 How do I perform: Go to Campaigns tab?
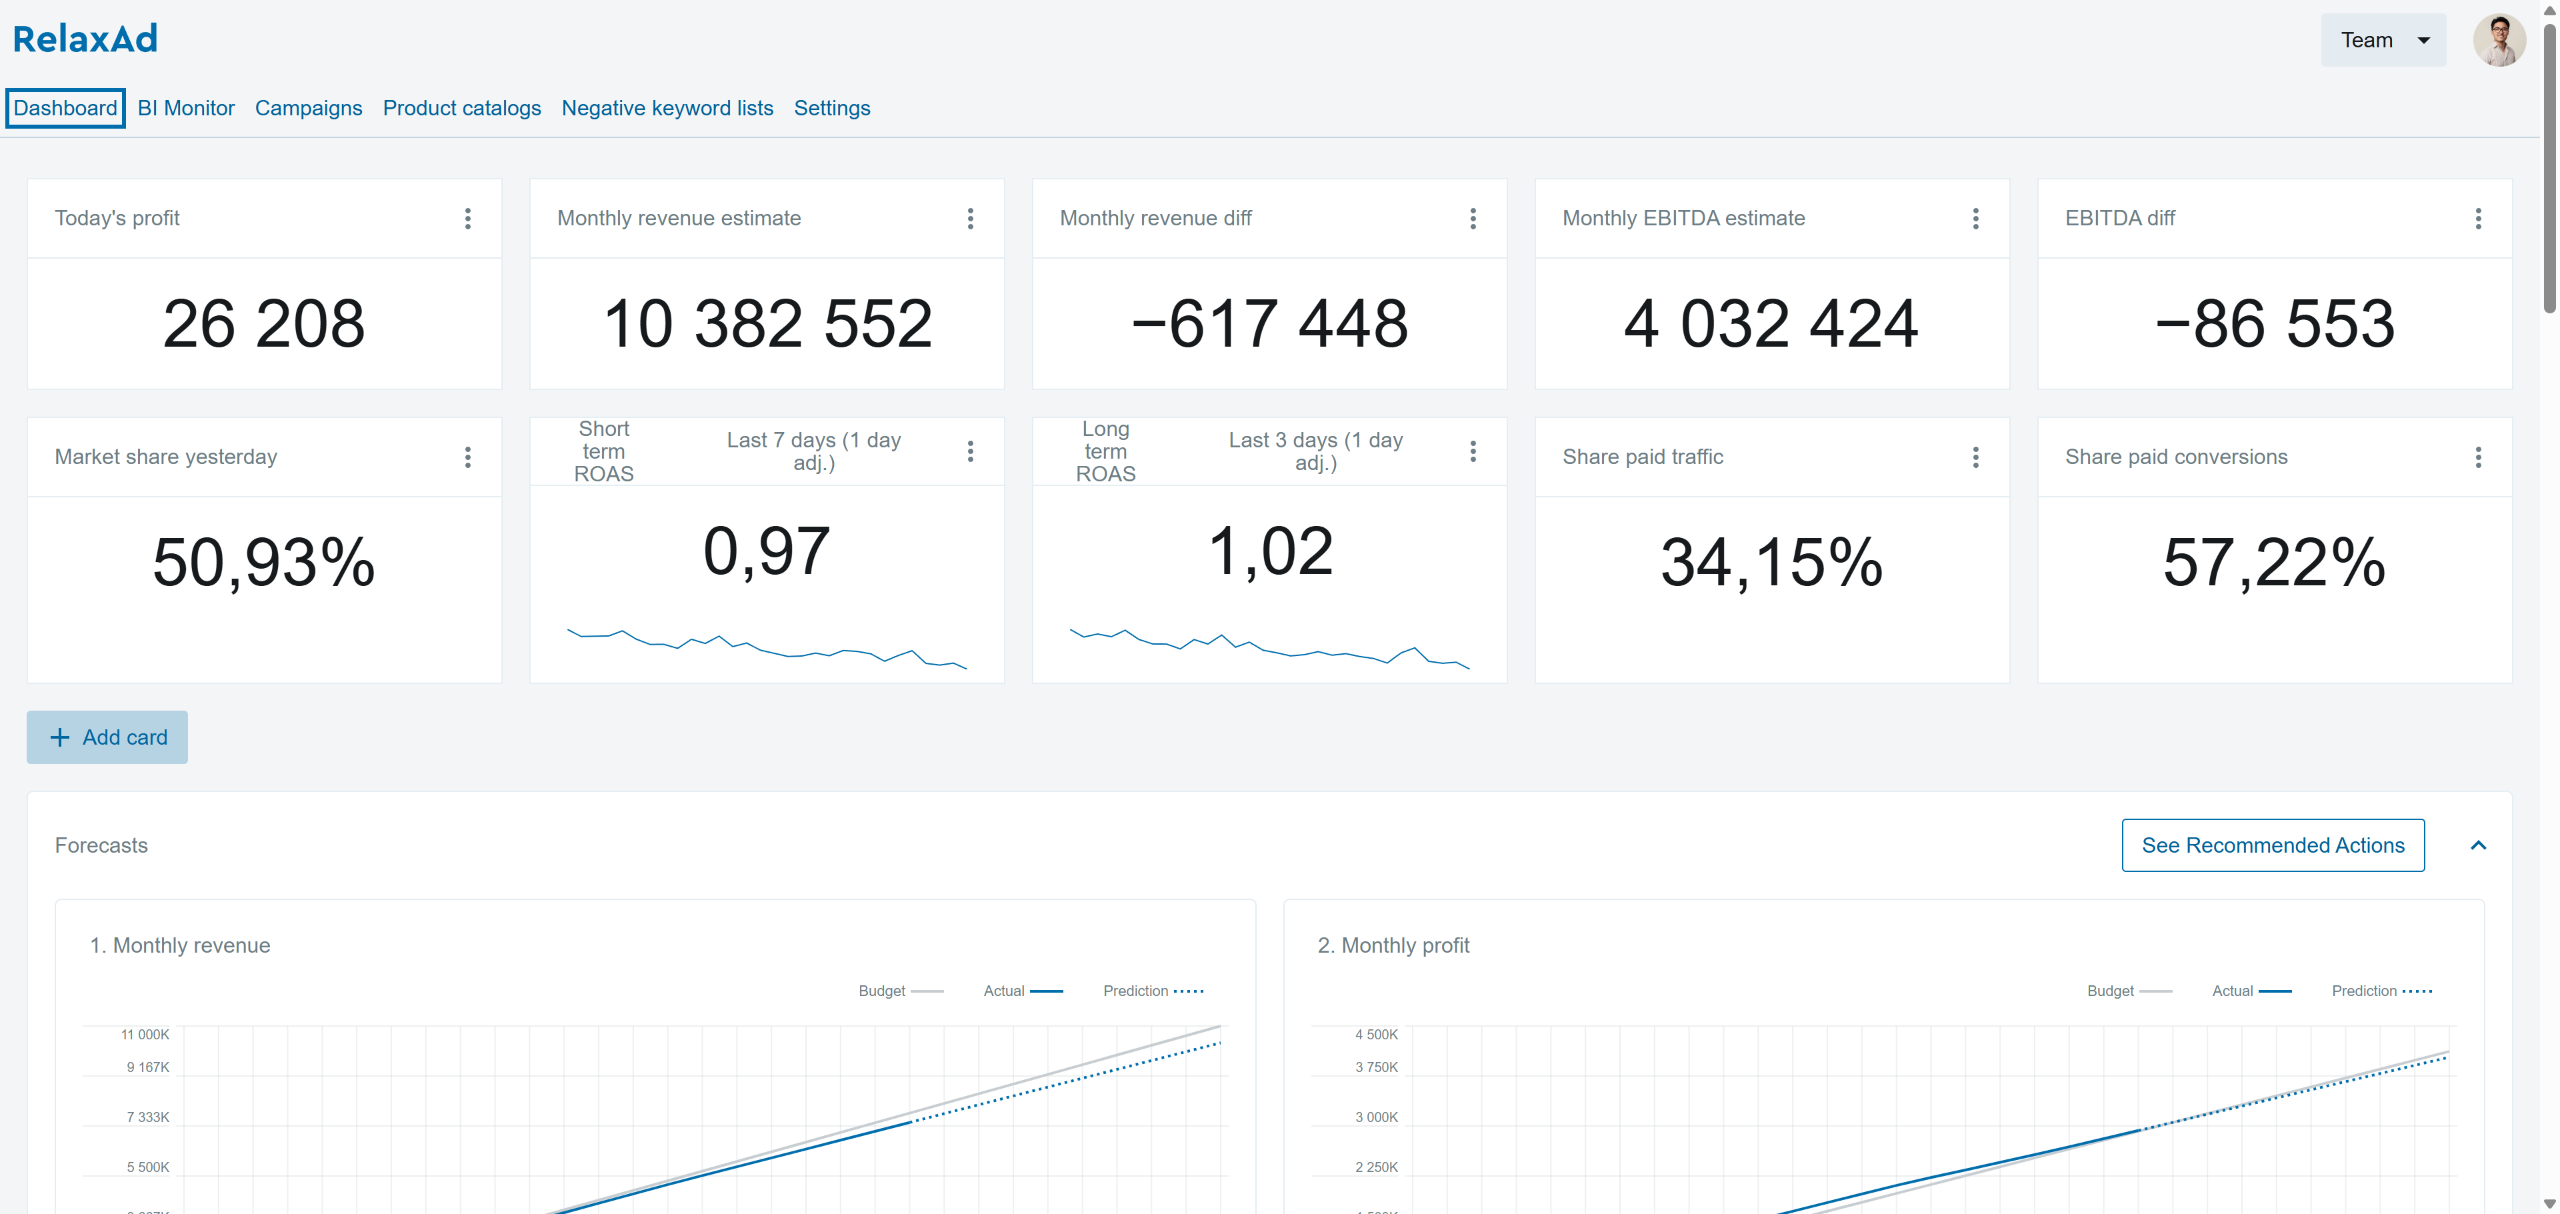[x=308, y=108]
